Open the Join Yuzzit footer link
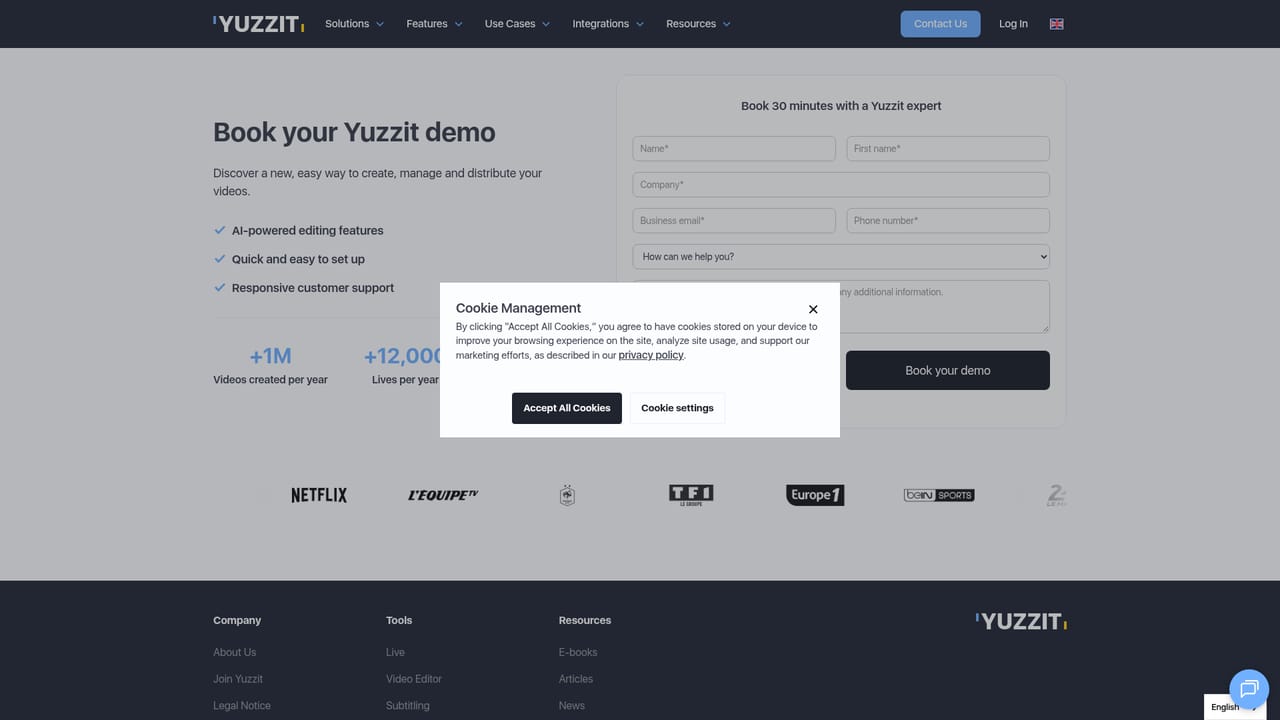Screen dimensions: 1280x720 pyautogui.click(x=238, y=679)
